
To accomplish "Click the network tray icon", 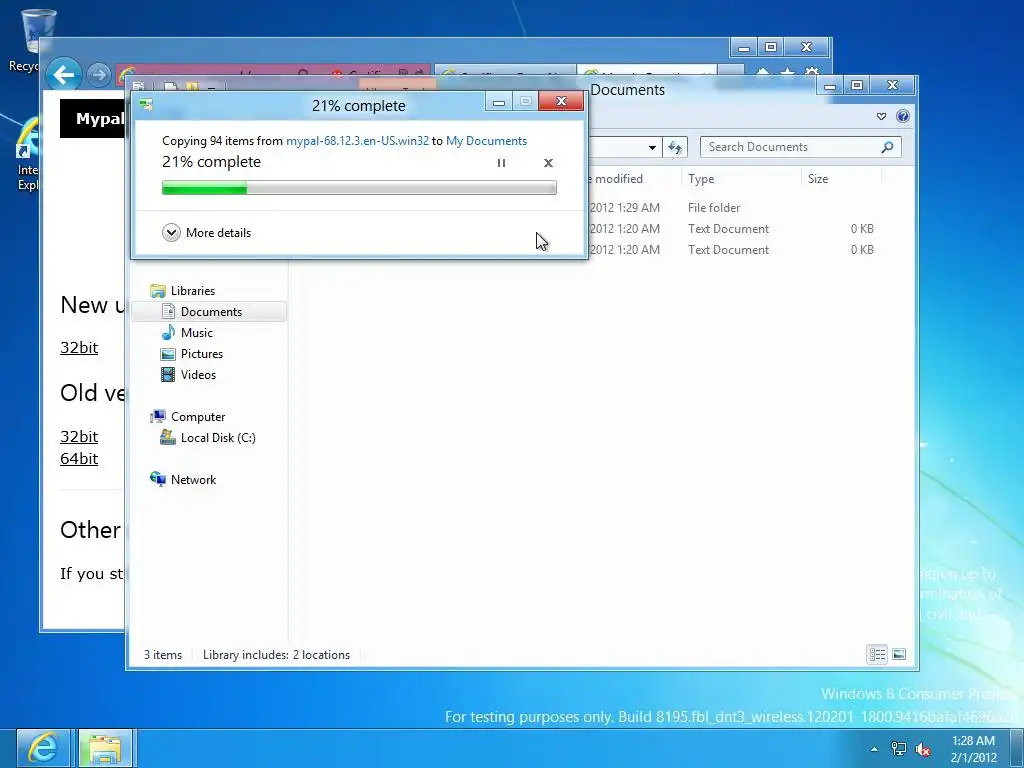I will tap(899, 749).
